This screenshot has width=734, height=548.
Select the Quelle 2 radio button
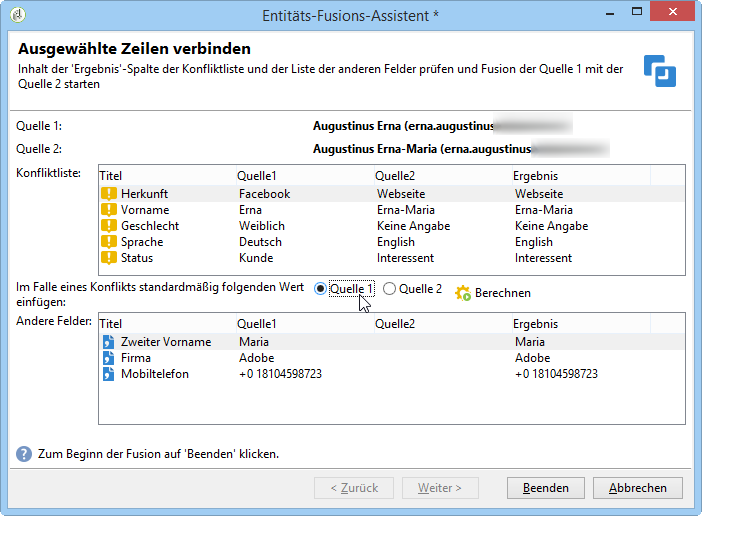pos(389,289)
